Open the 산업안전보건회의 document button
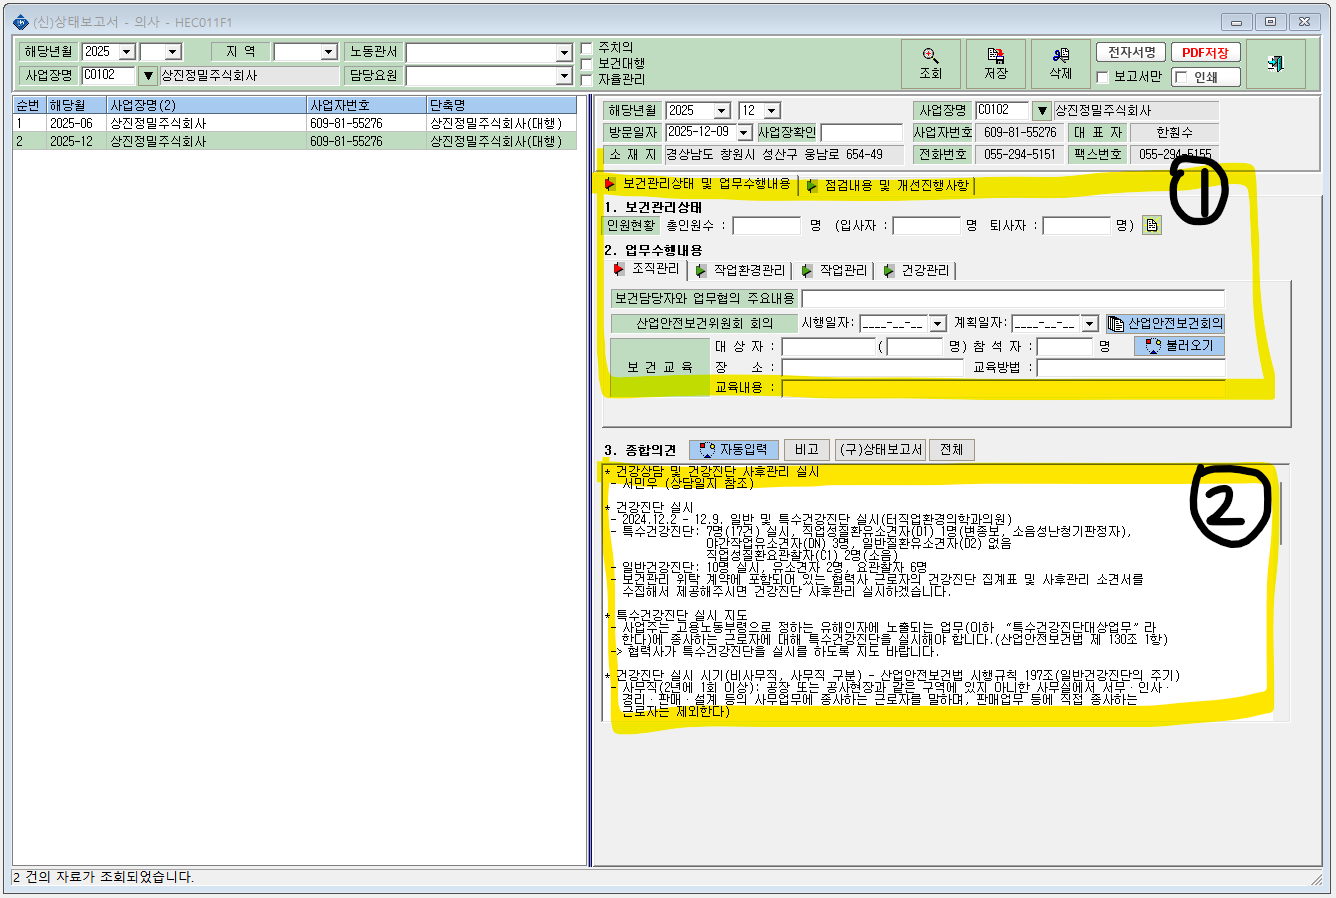The width and height of the screenshot is (1336, 898). click(1165, 323)
